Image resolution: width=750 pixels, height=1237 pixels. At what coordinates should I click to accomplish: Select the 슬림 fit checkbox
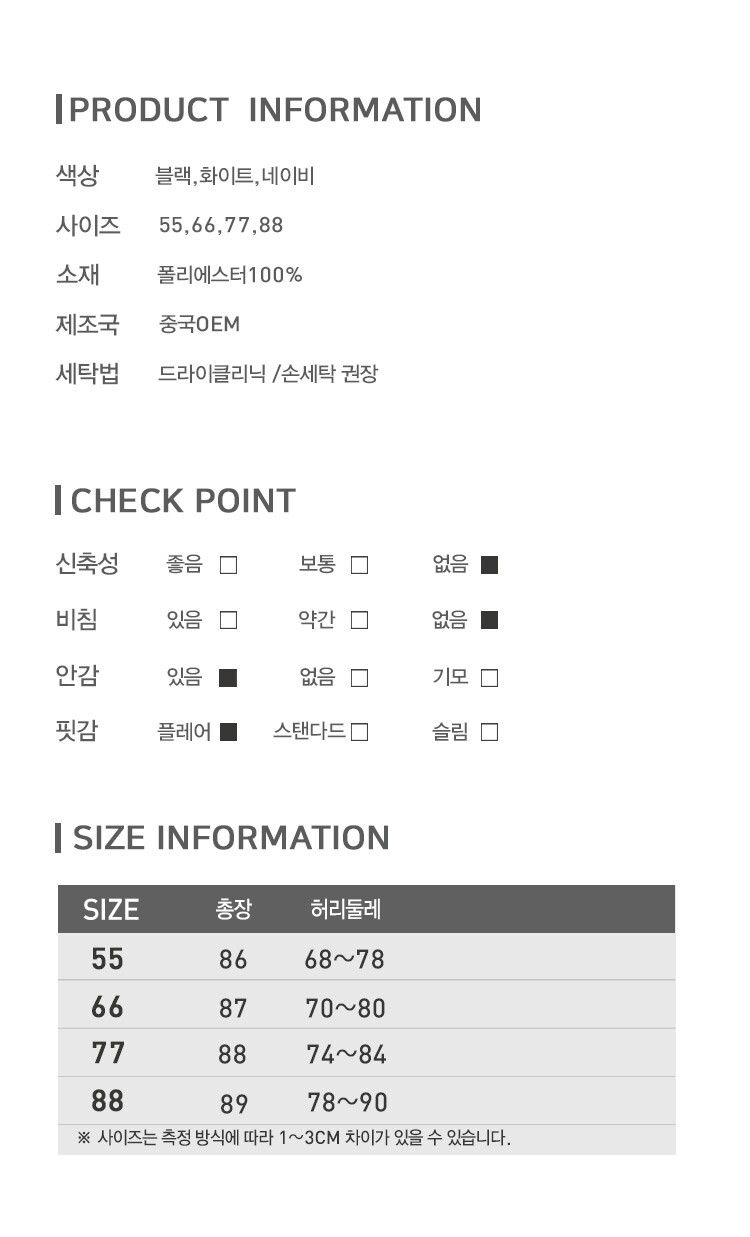[489, 732]
